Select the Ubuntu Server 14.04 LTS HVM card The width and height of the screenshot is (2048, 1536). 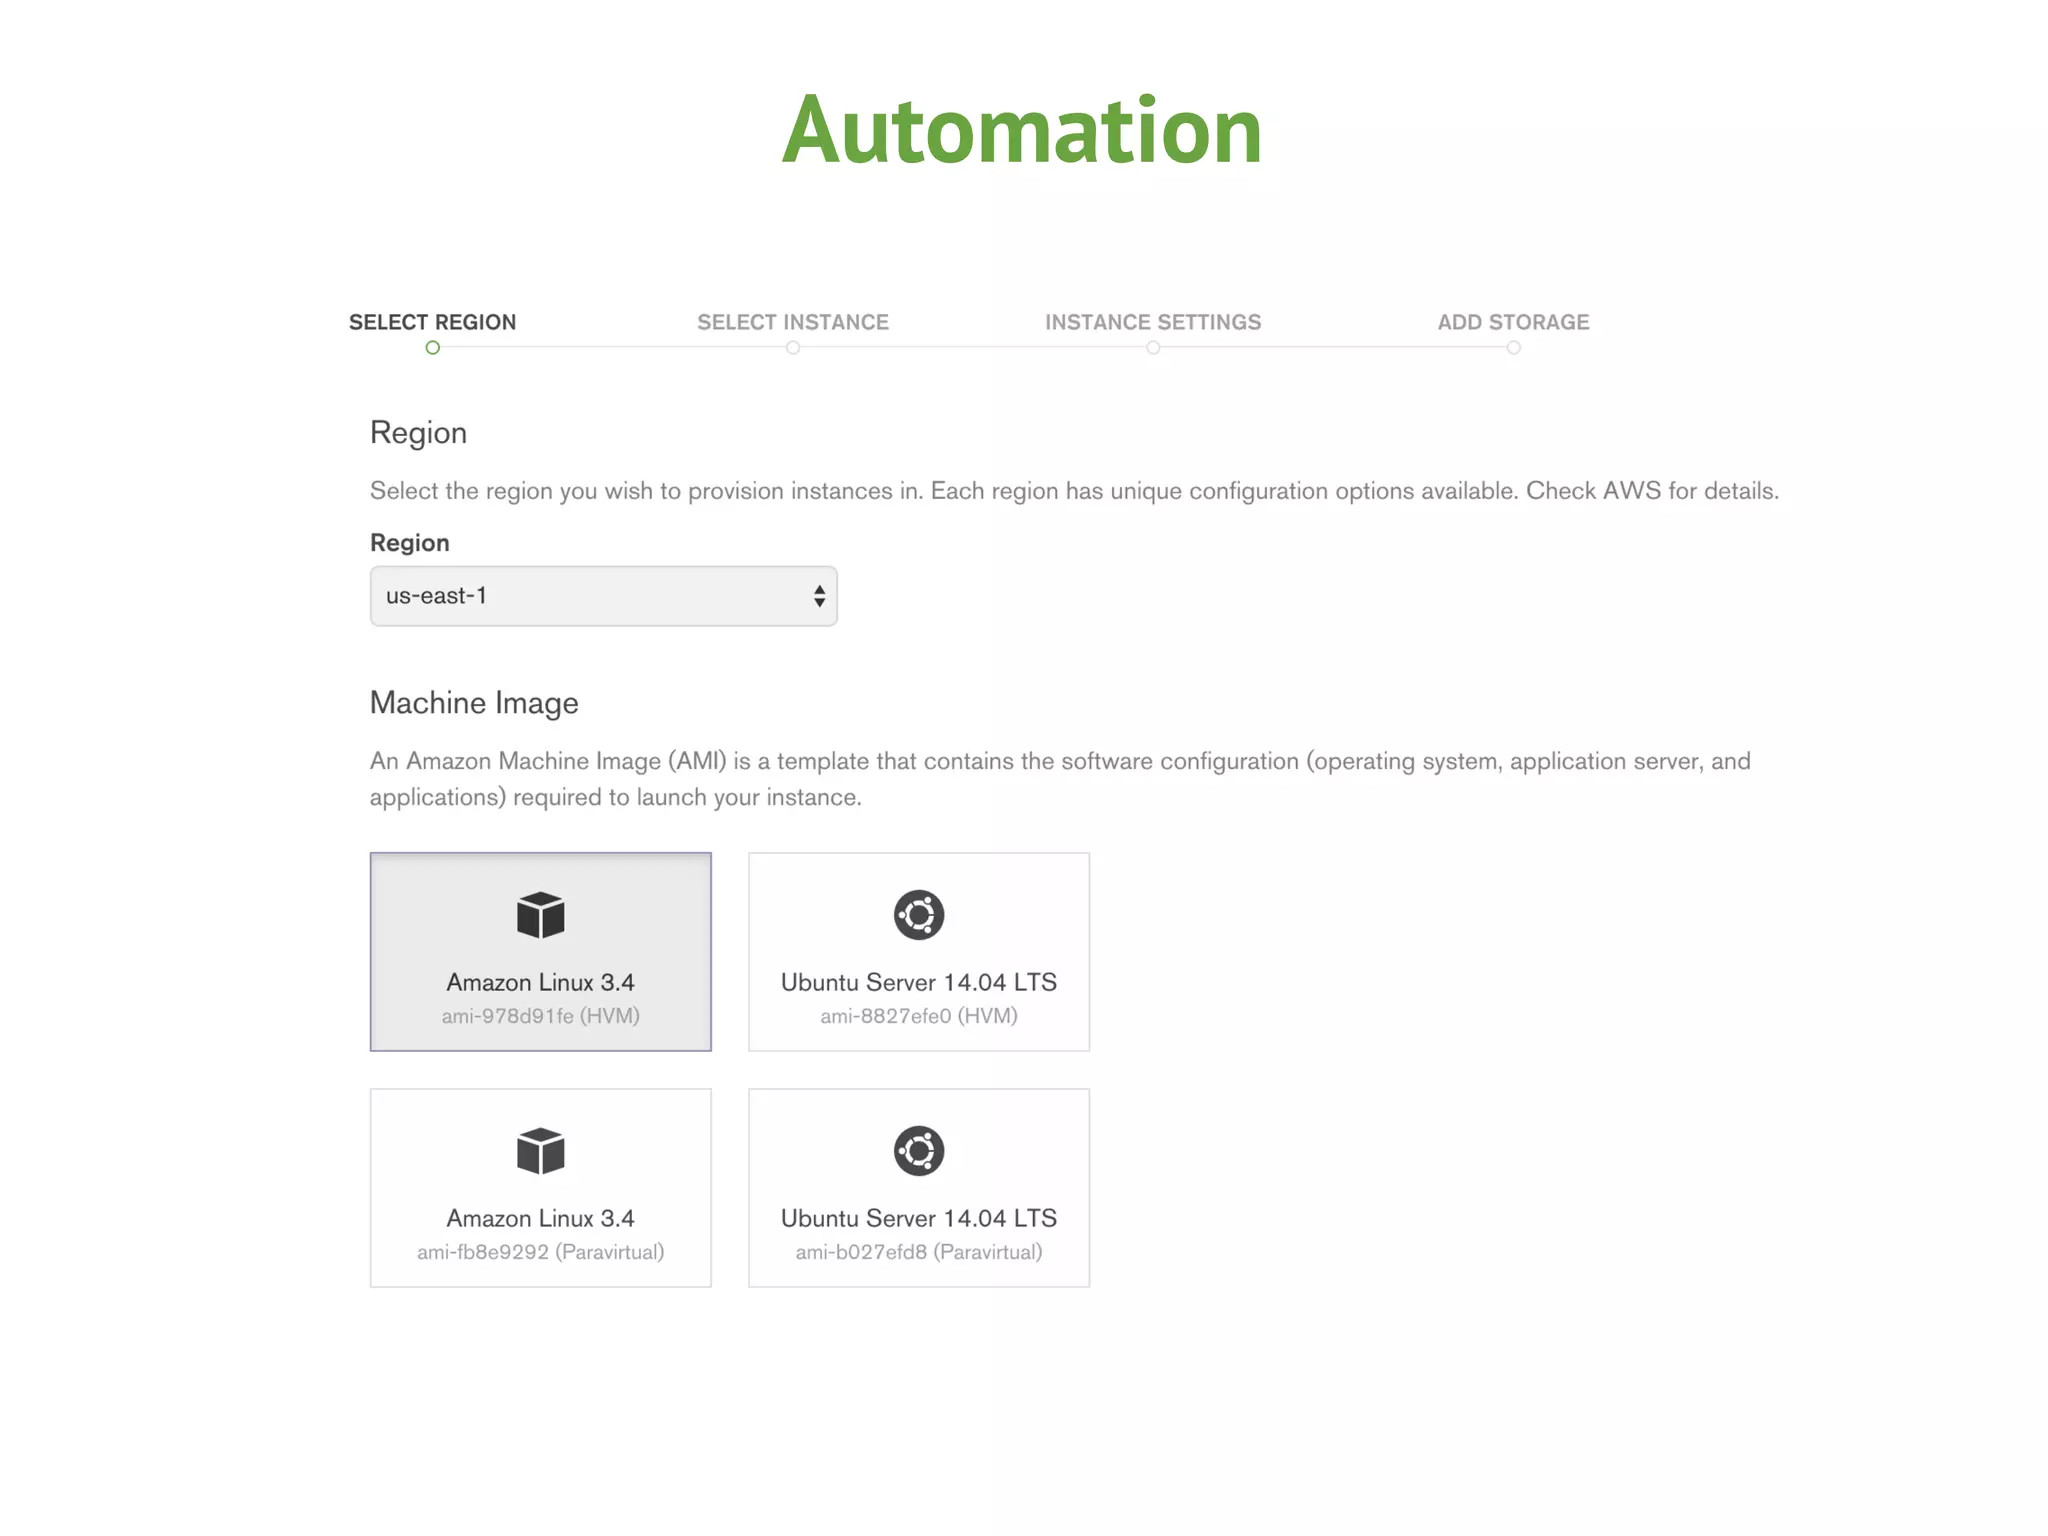pyautogui.click(x=919, y=952)
